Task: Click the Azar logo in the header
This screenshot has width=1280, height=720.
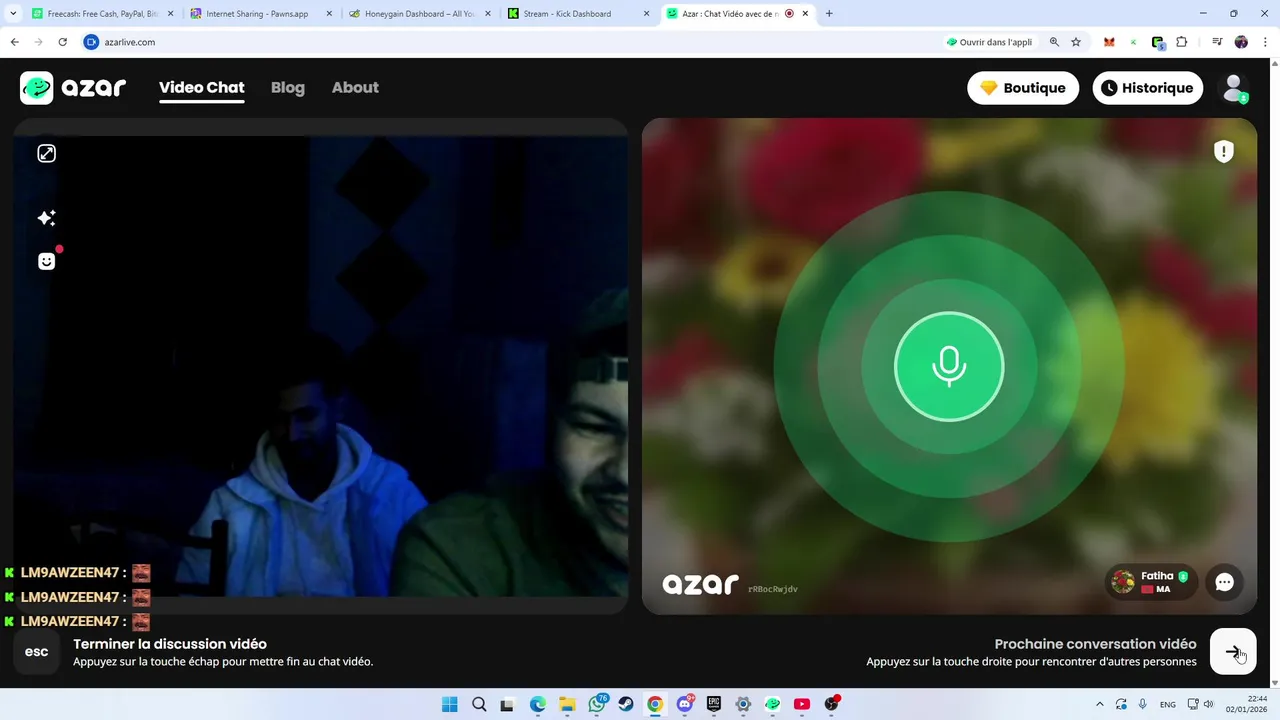Action: point(73,88)
